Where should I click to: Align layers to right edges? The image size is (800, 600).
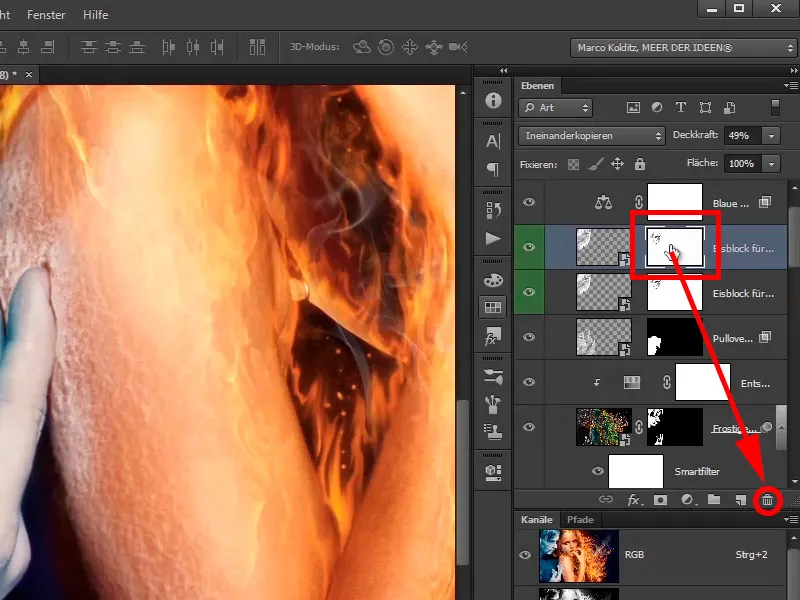point(47,47)
